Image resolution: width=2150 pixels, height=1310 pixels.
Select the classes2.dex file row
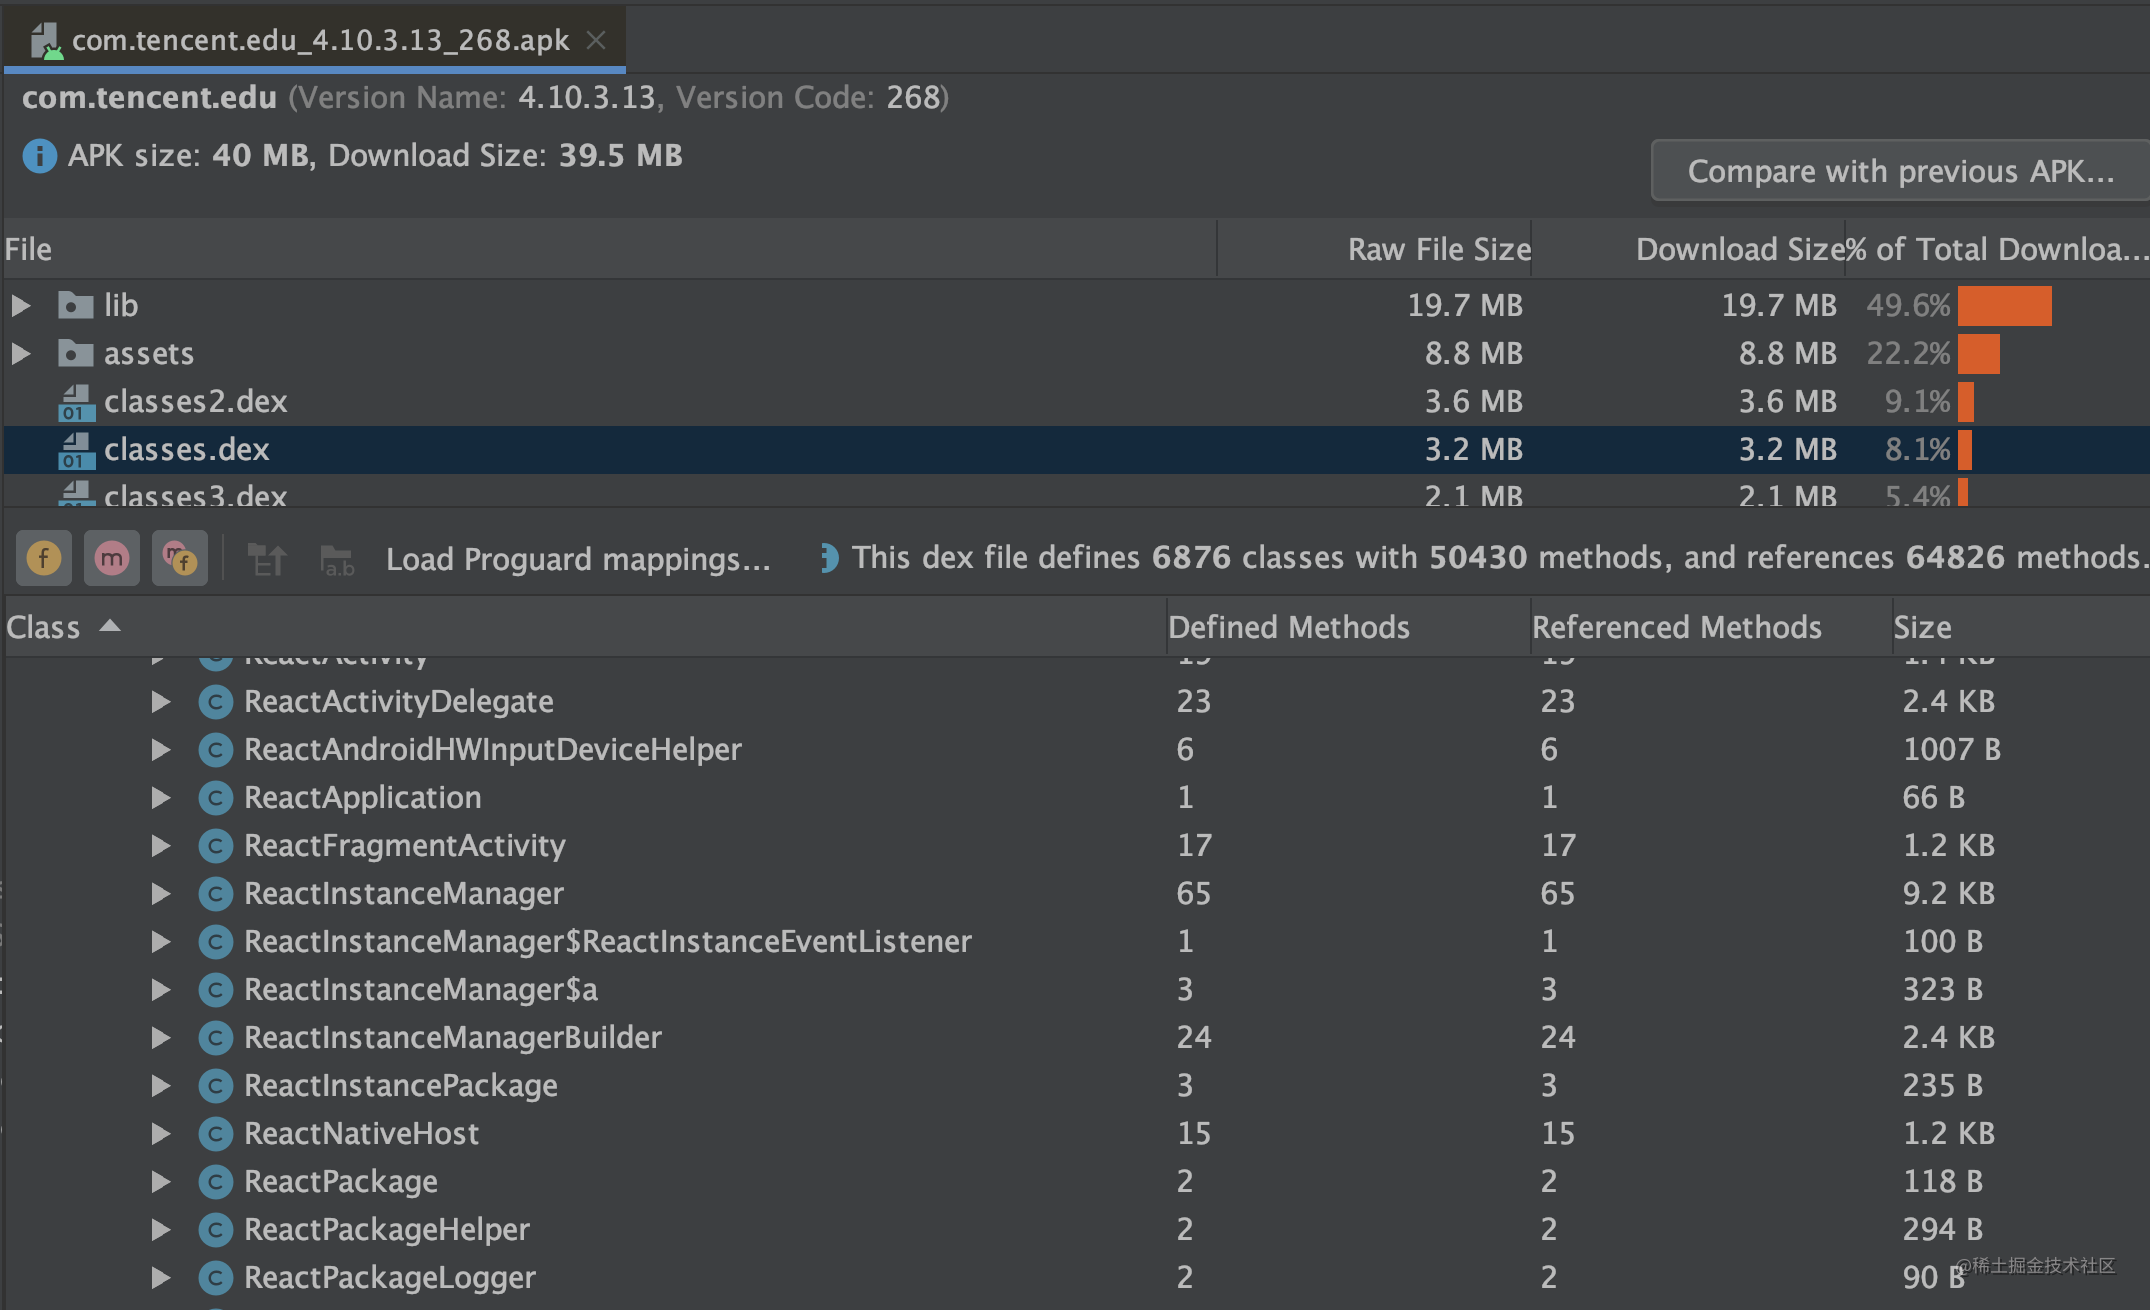click(1077, 402)
